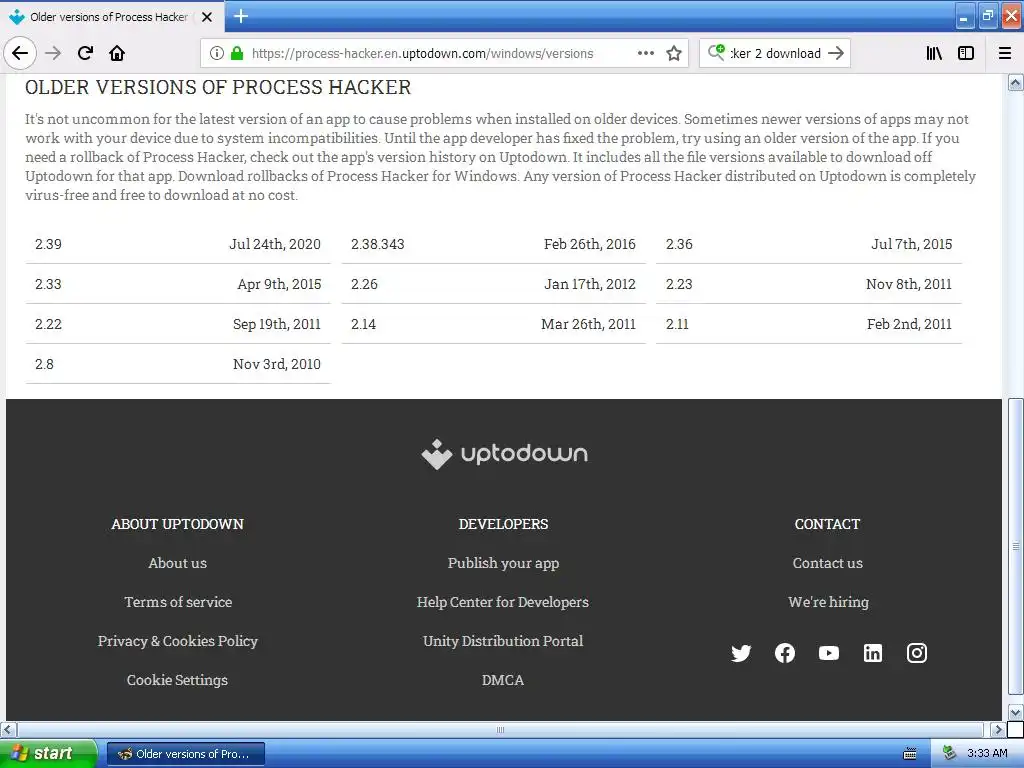
Task: Open the Library bookmarks icon
Action: (934, 53)
